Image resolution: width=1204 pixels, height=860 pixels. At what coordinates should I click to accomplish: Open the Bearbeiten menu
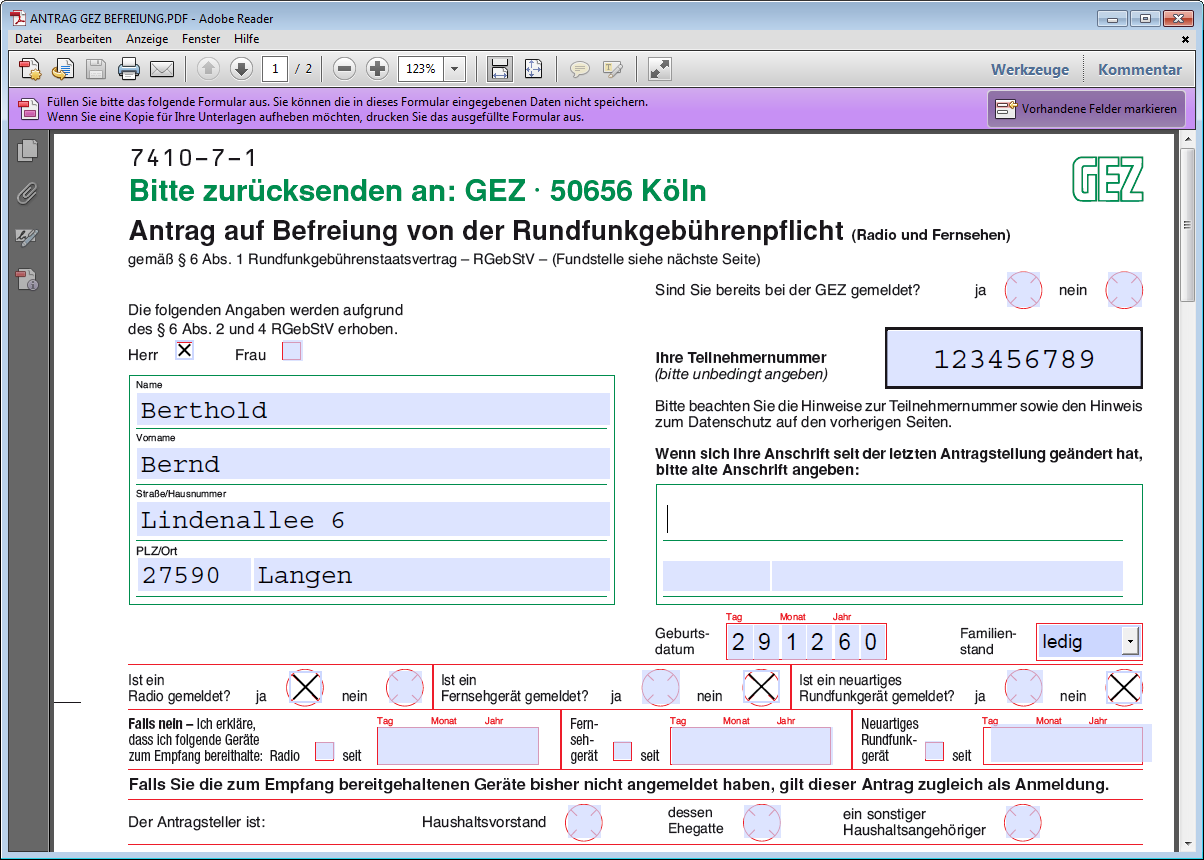coord(84,39)
